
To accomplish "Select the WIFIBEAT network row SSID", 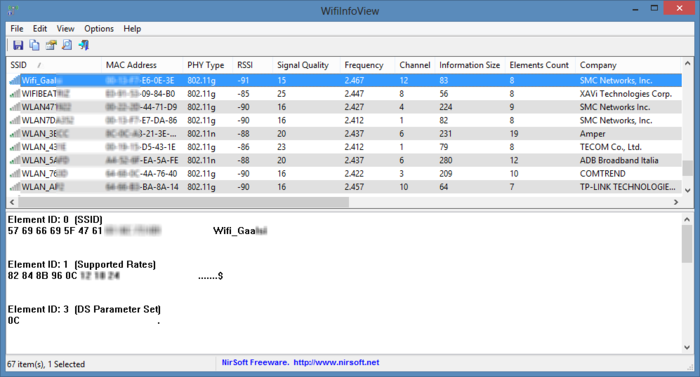I will coord(46,94).
